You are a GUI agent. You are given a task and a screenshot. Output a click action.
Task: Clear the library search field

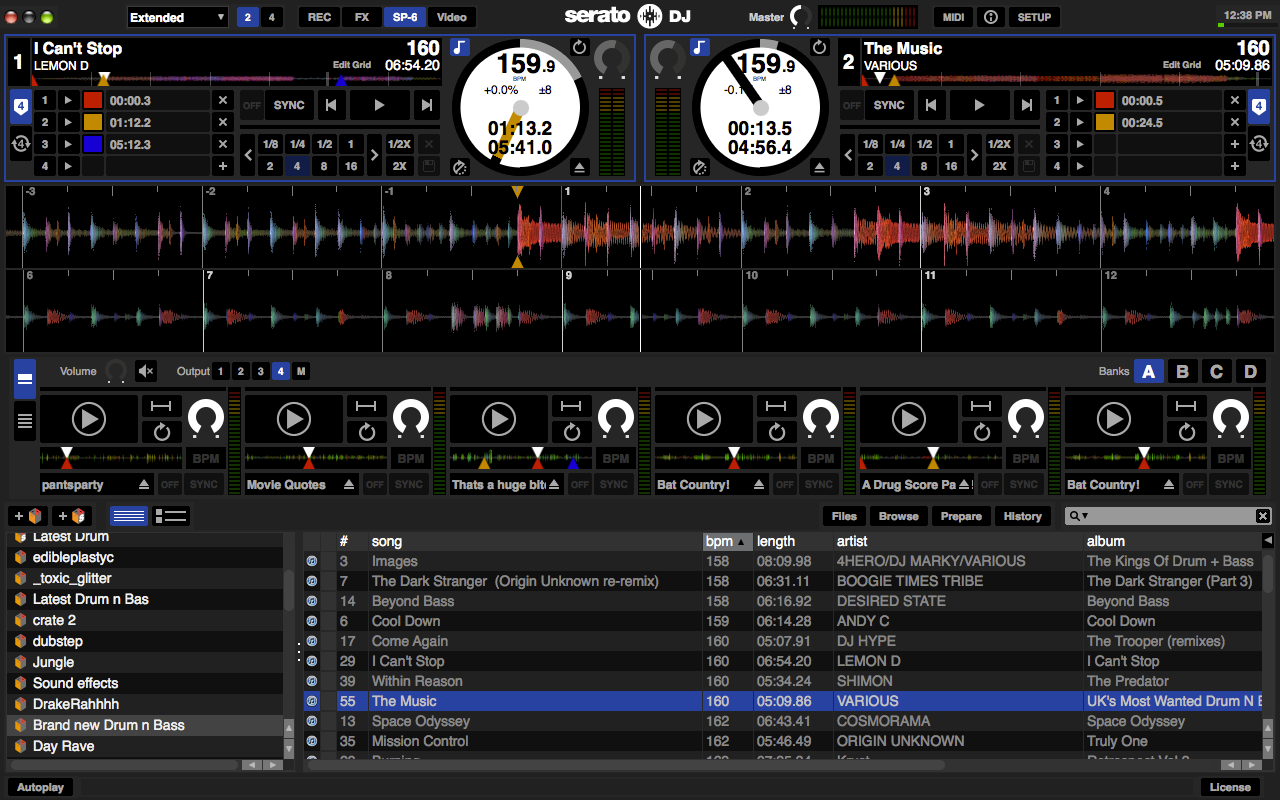(1263, 516)
